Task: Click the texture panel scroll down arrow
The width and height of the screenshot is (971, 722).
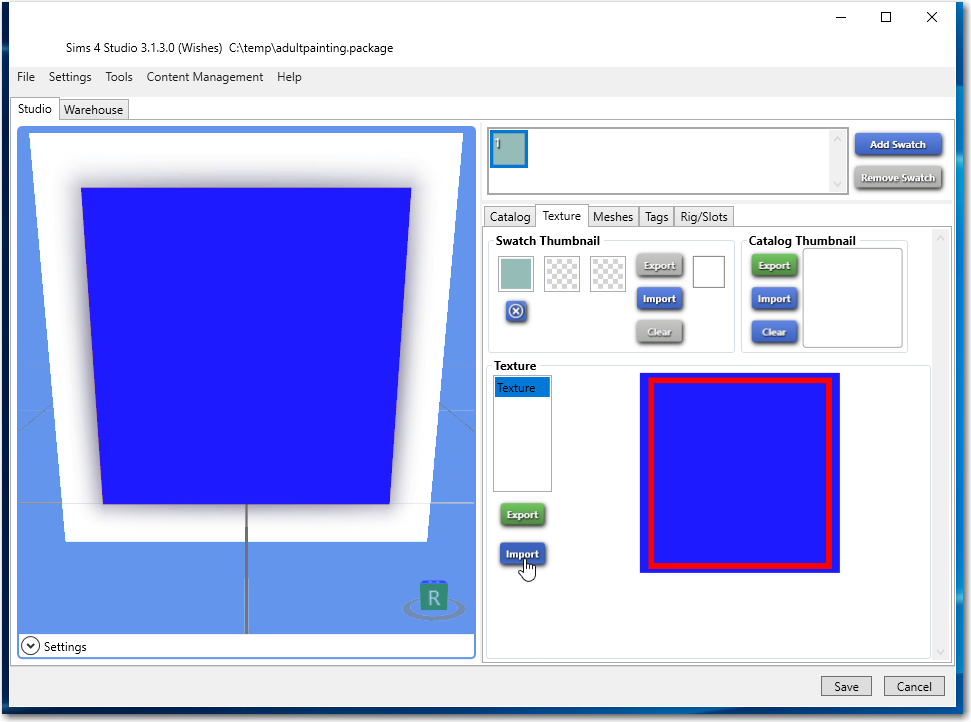Action: point(940,651)
